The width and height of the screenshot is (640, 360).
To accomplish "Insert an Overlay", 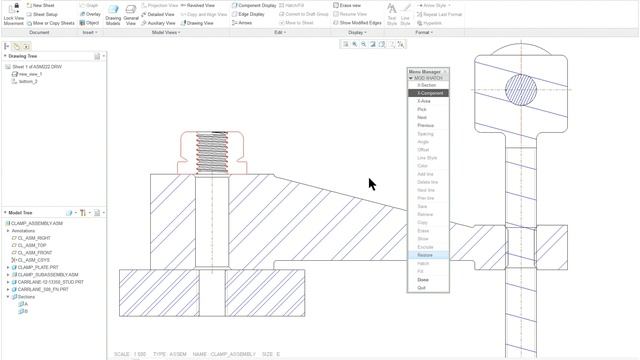I will pyautogui.click(x=90, y=14).
